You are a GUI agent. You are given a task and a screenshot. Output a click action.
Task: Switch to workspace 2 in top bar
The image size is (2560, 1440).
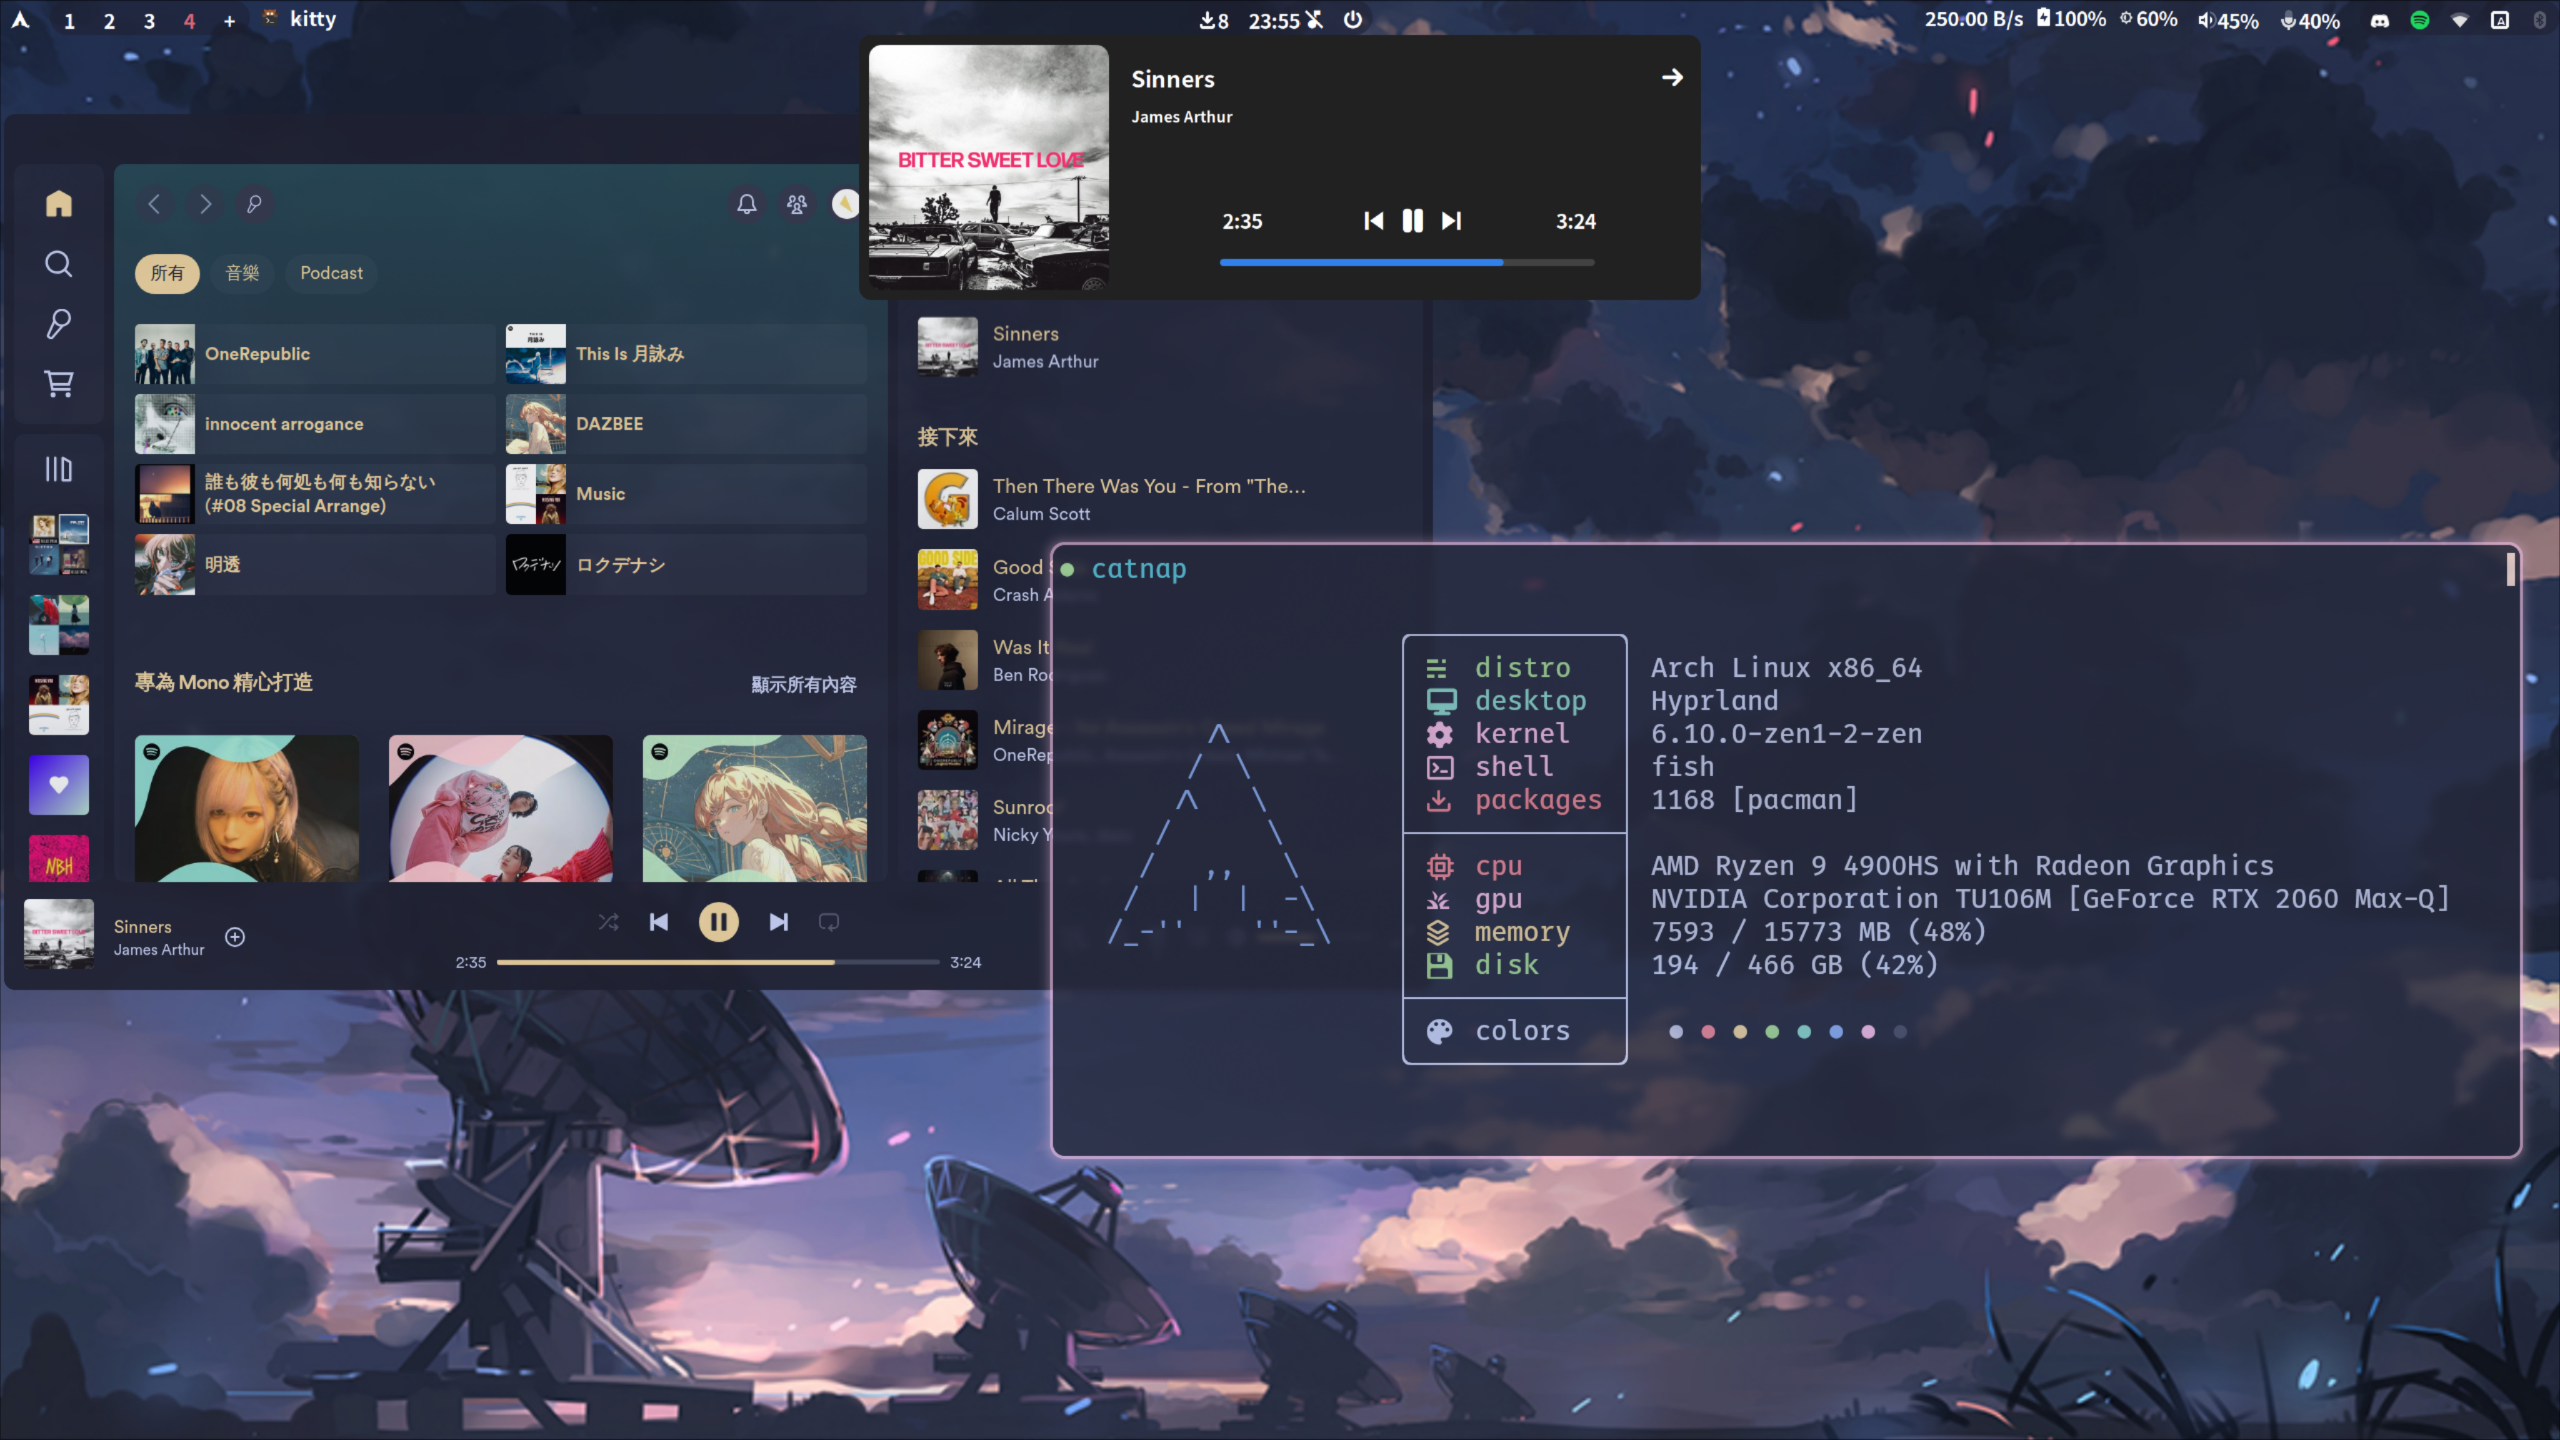[x=109, y=20]
